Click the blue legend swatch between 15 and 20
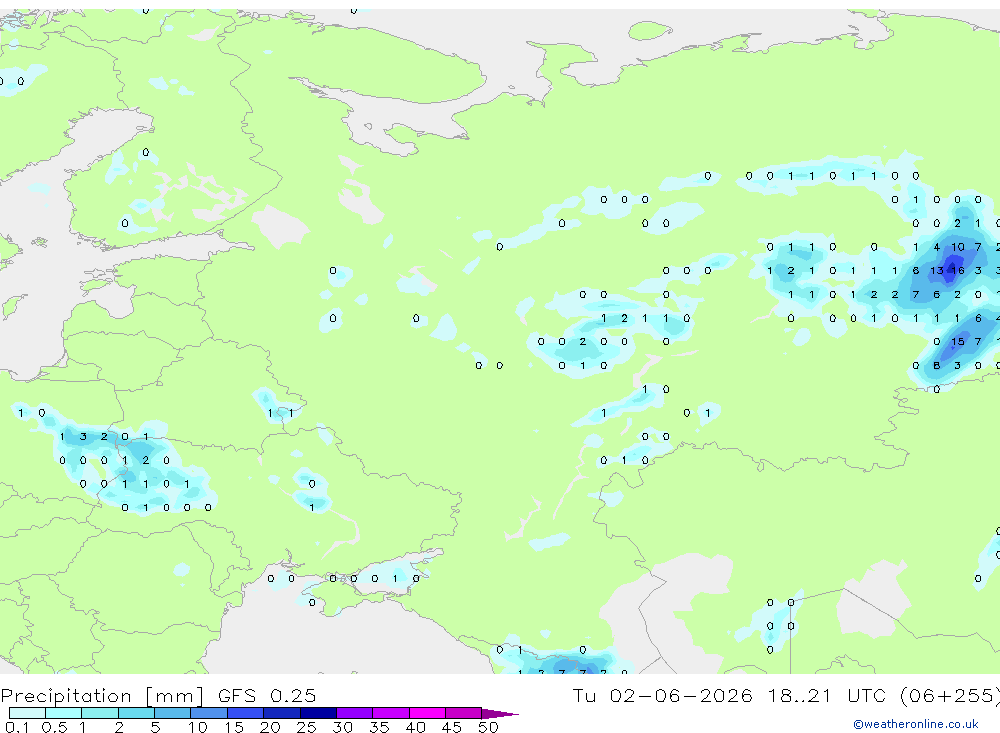Screen dimensions: 1000x733 246,713
